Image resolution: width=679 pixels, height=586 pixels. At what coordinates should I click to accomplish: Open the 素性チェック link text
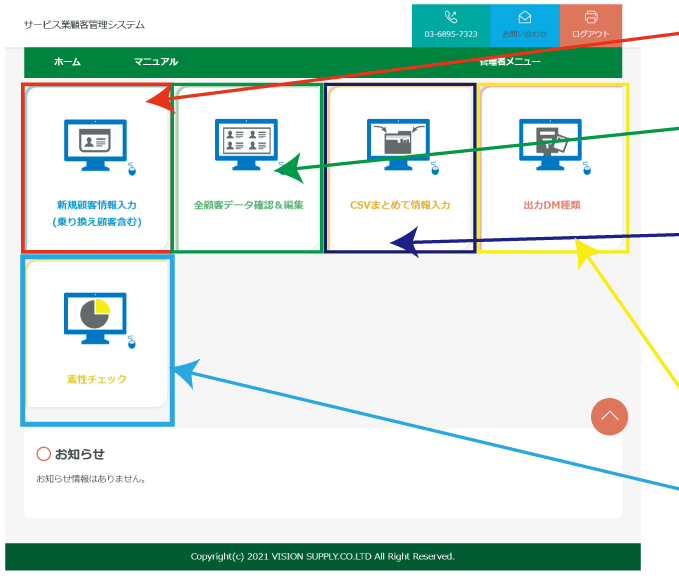[97, 379]
